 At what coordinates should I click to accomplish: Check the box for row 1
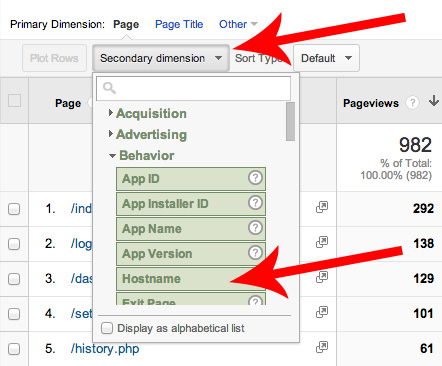14,209
